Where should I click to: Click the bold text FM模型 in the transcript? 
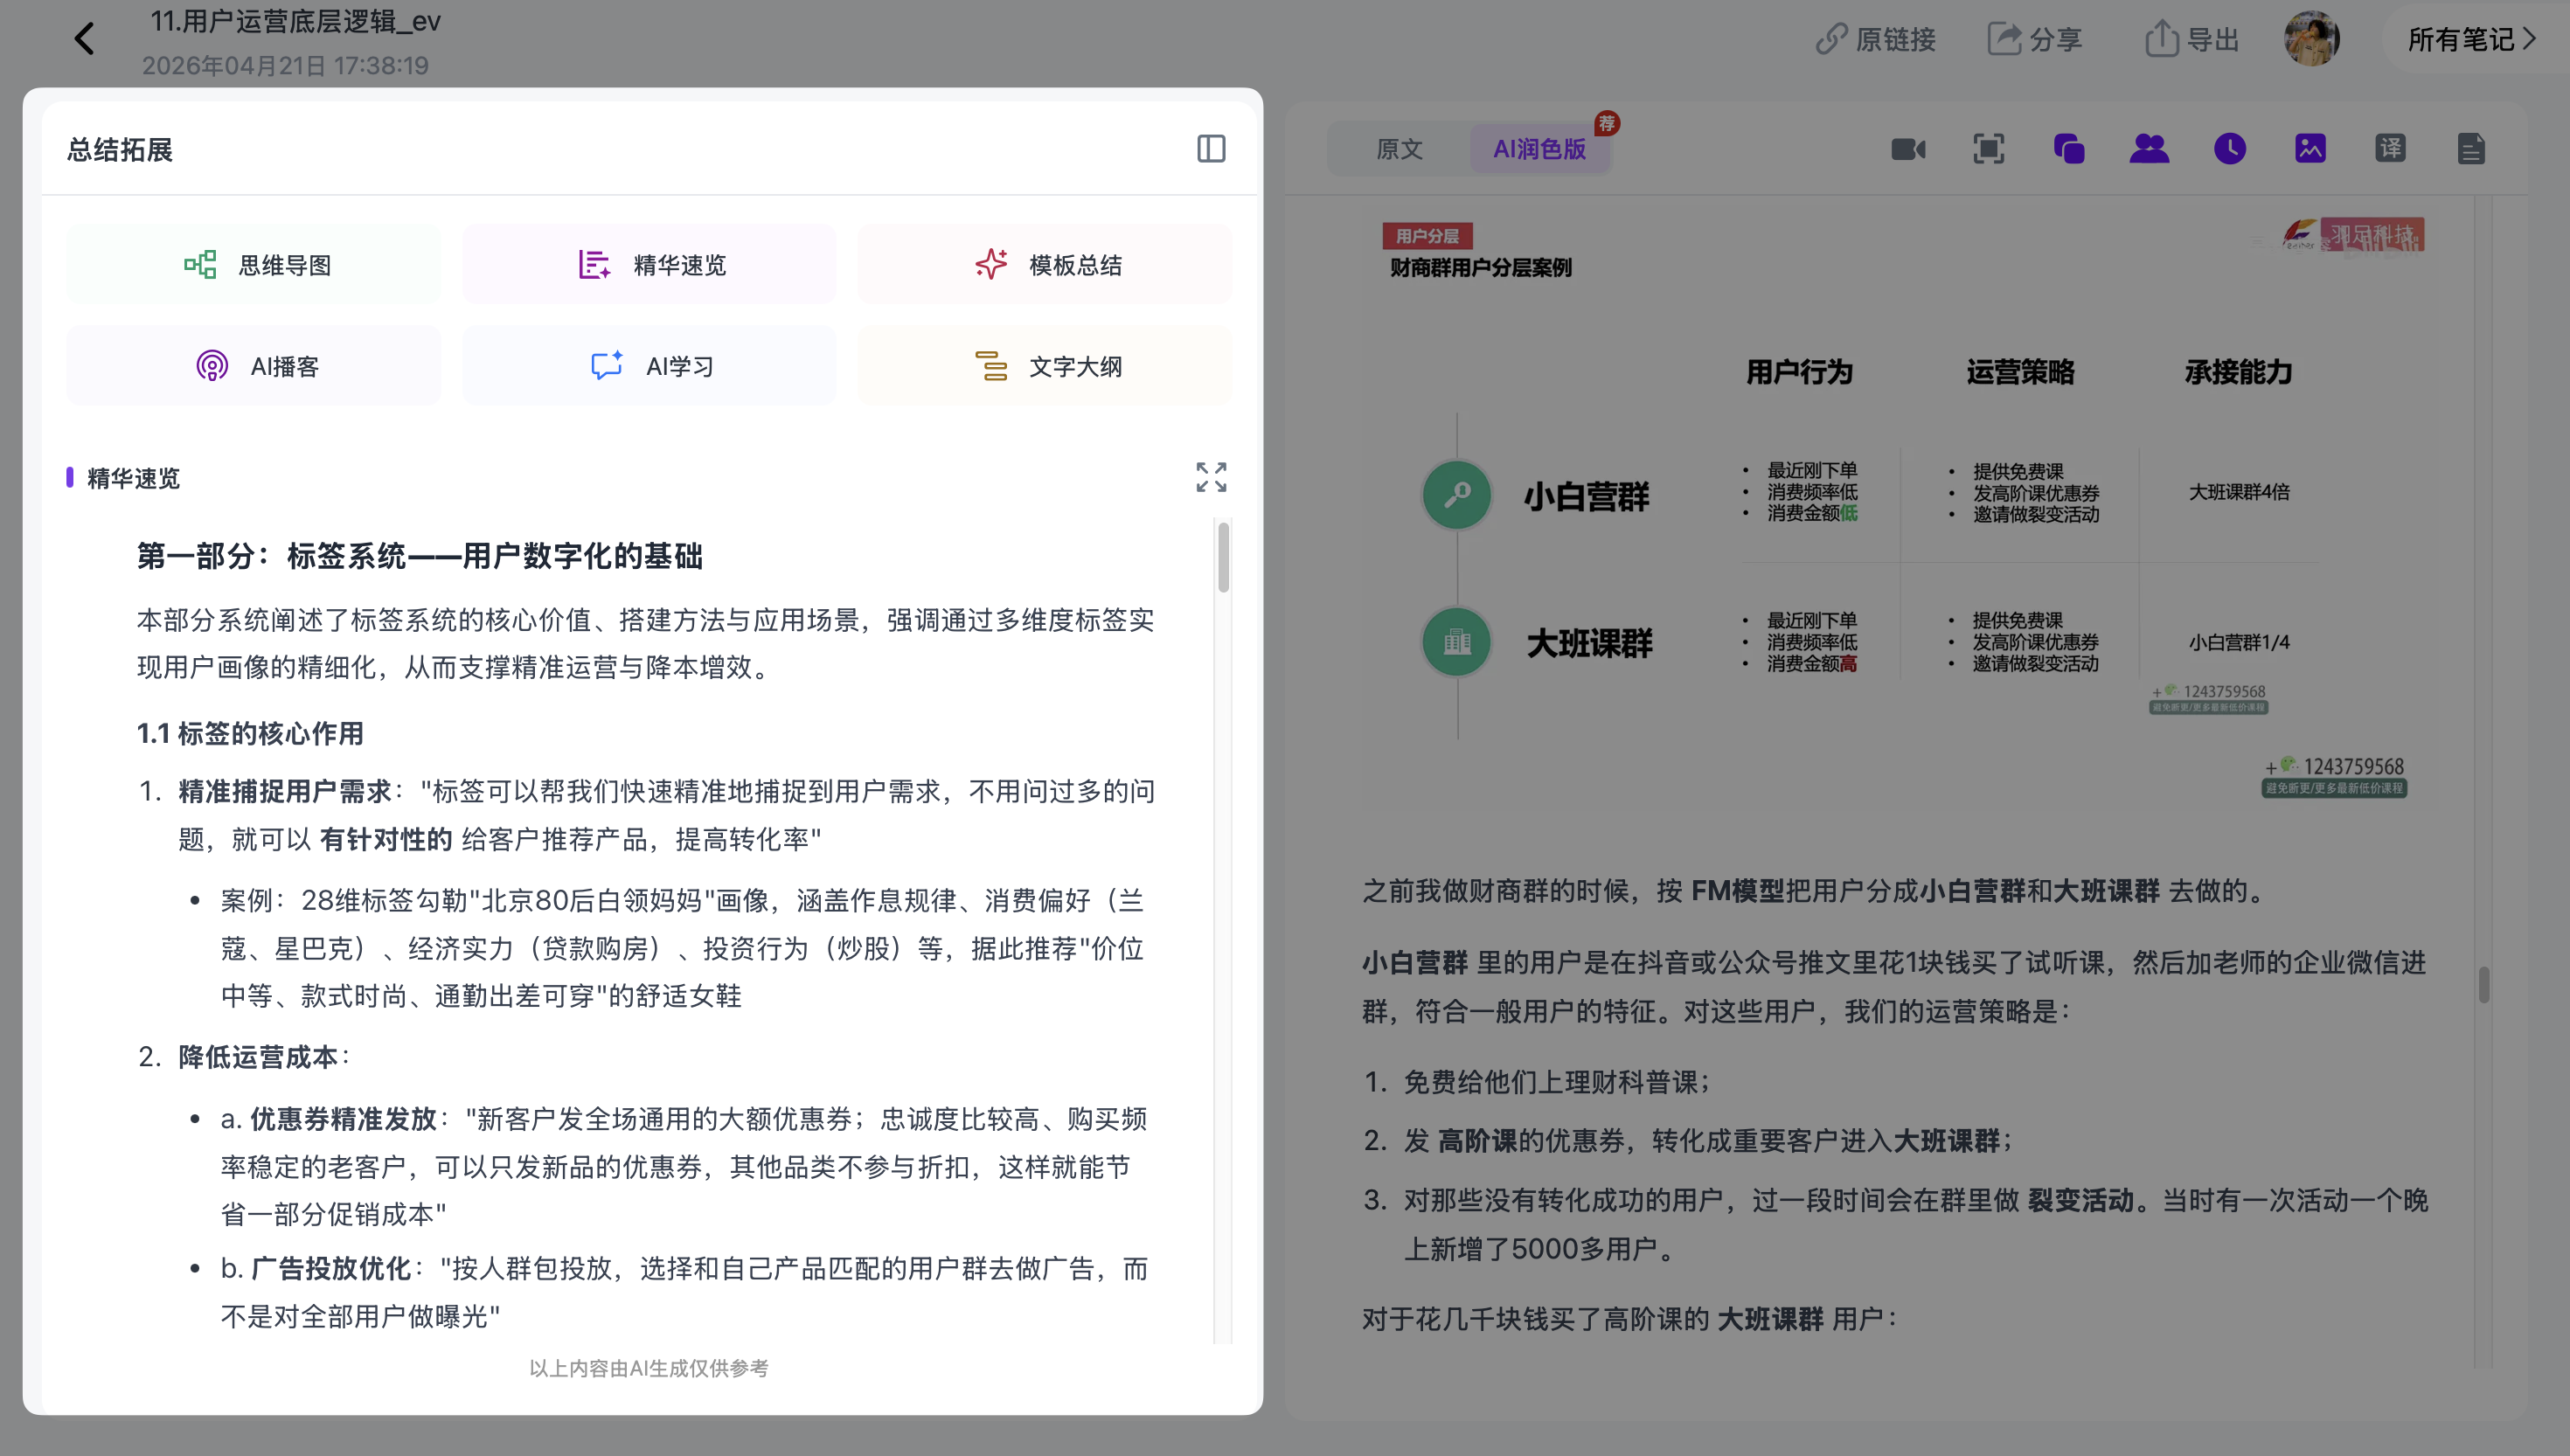click(x=1737, y=890)
